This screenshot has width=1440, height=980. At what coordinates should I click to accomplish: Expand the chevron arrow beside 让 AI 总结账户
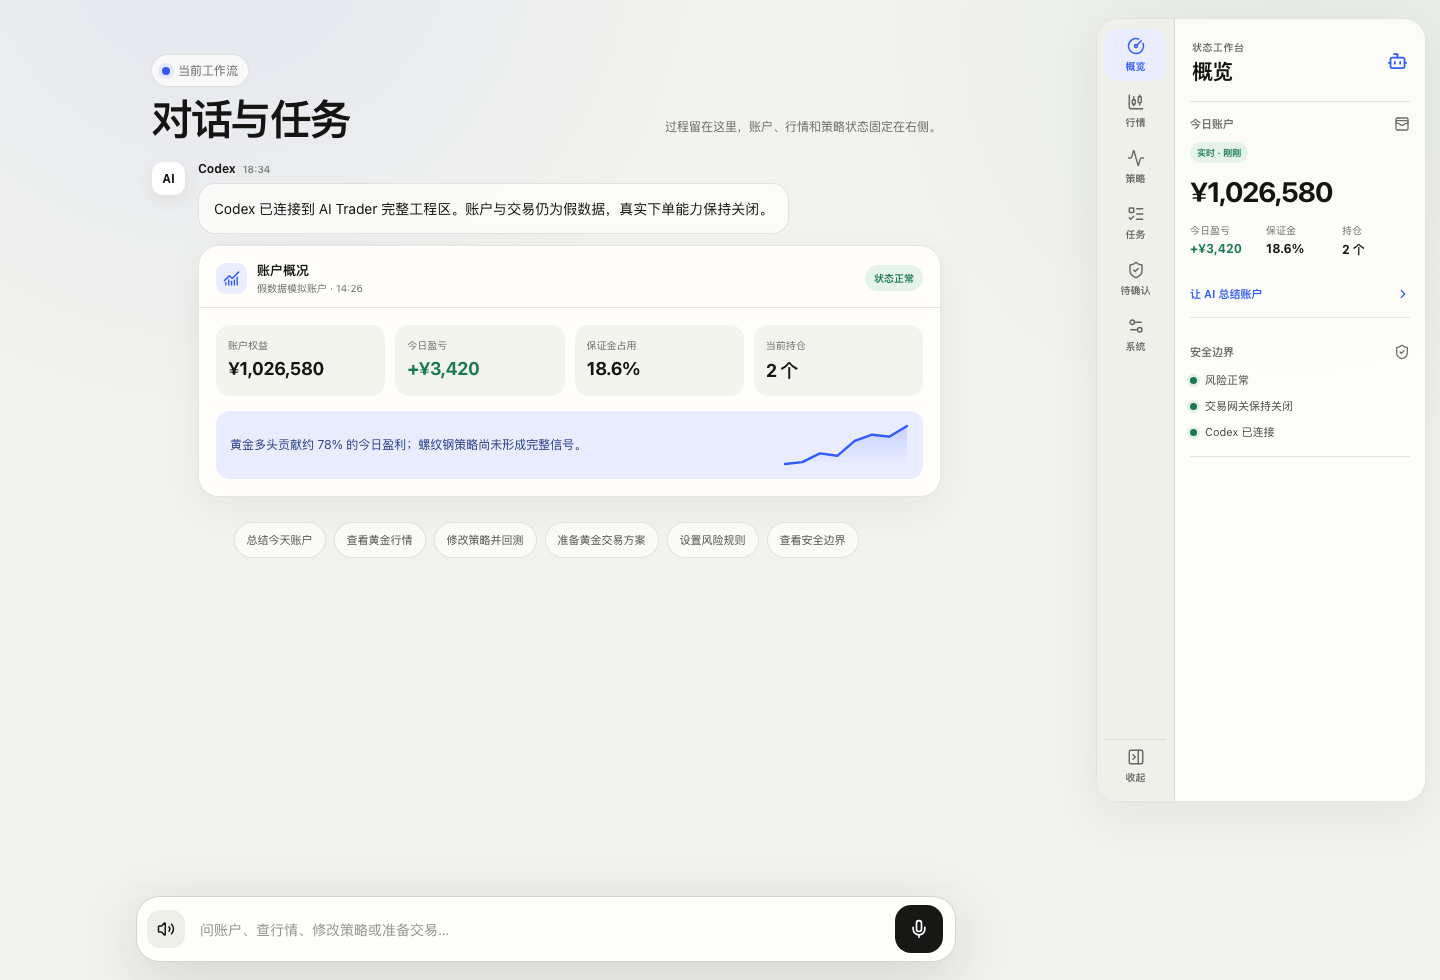click(x=1403, y=294)
